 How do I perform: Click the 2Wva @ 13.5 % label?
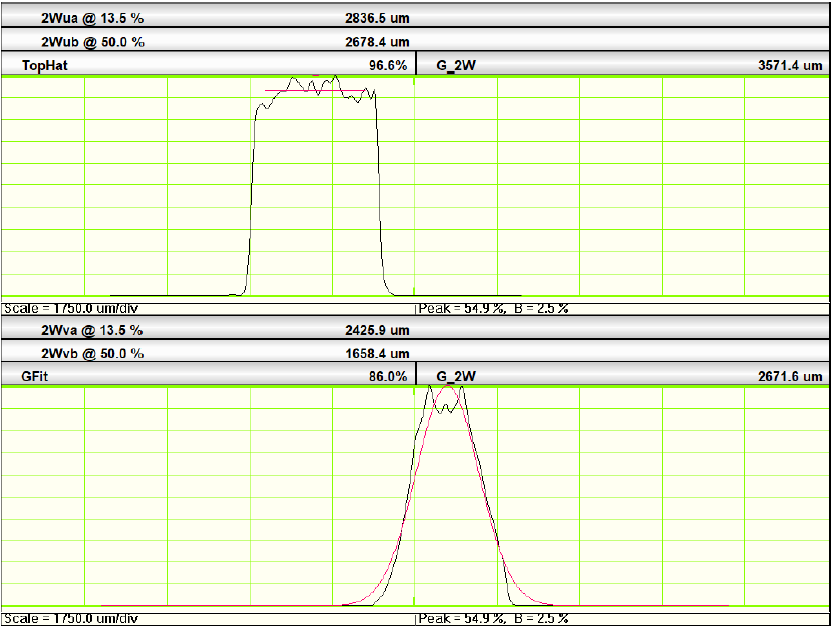pyautogui.click(x=92, y=331)
